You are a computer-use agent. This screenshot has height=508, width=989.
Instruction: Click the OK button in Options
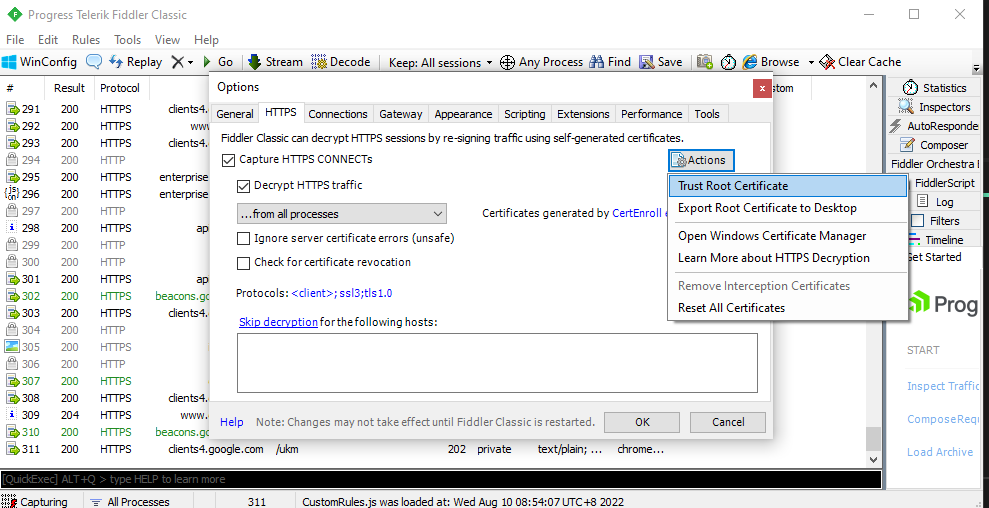[x=642, y=422]
